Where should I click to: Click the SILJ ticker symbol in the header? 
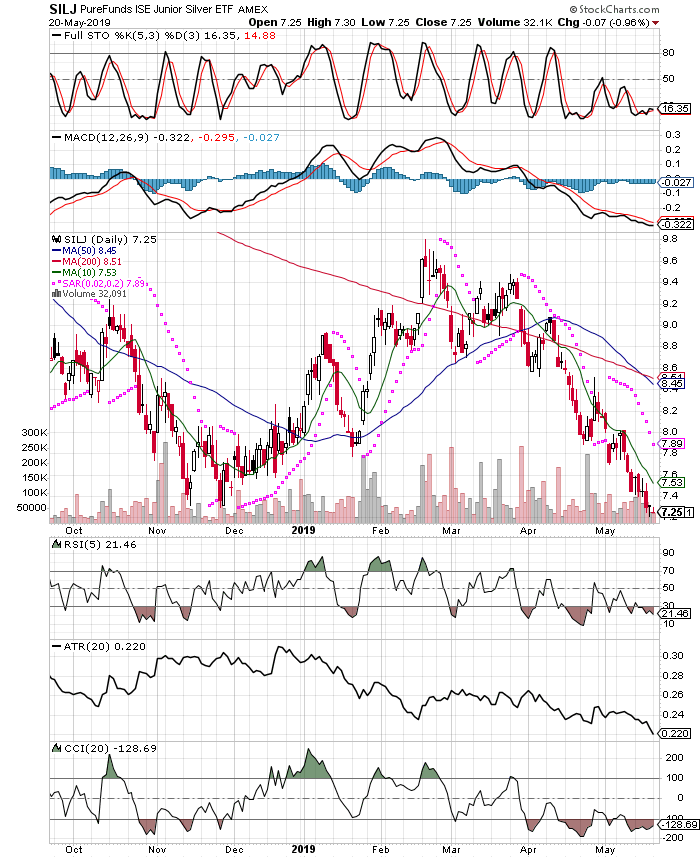pyautogui.click(x=63, y=9)
